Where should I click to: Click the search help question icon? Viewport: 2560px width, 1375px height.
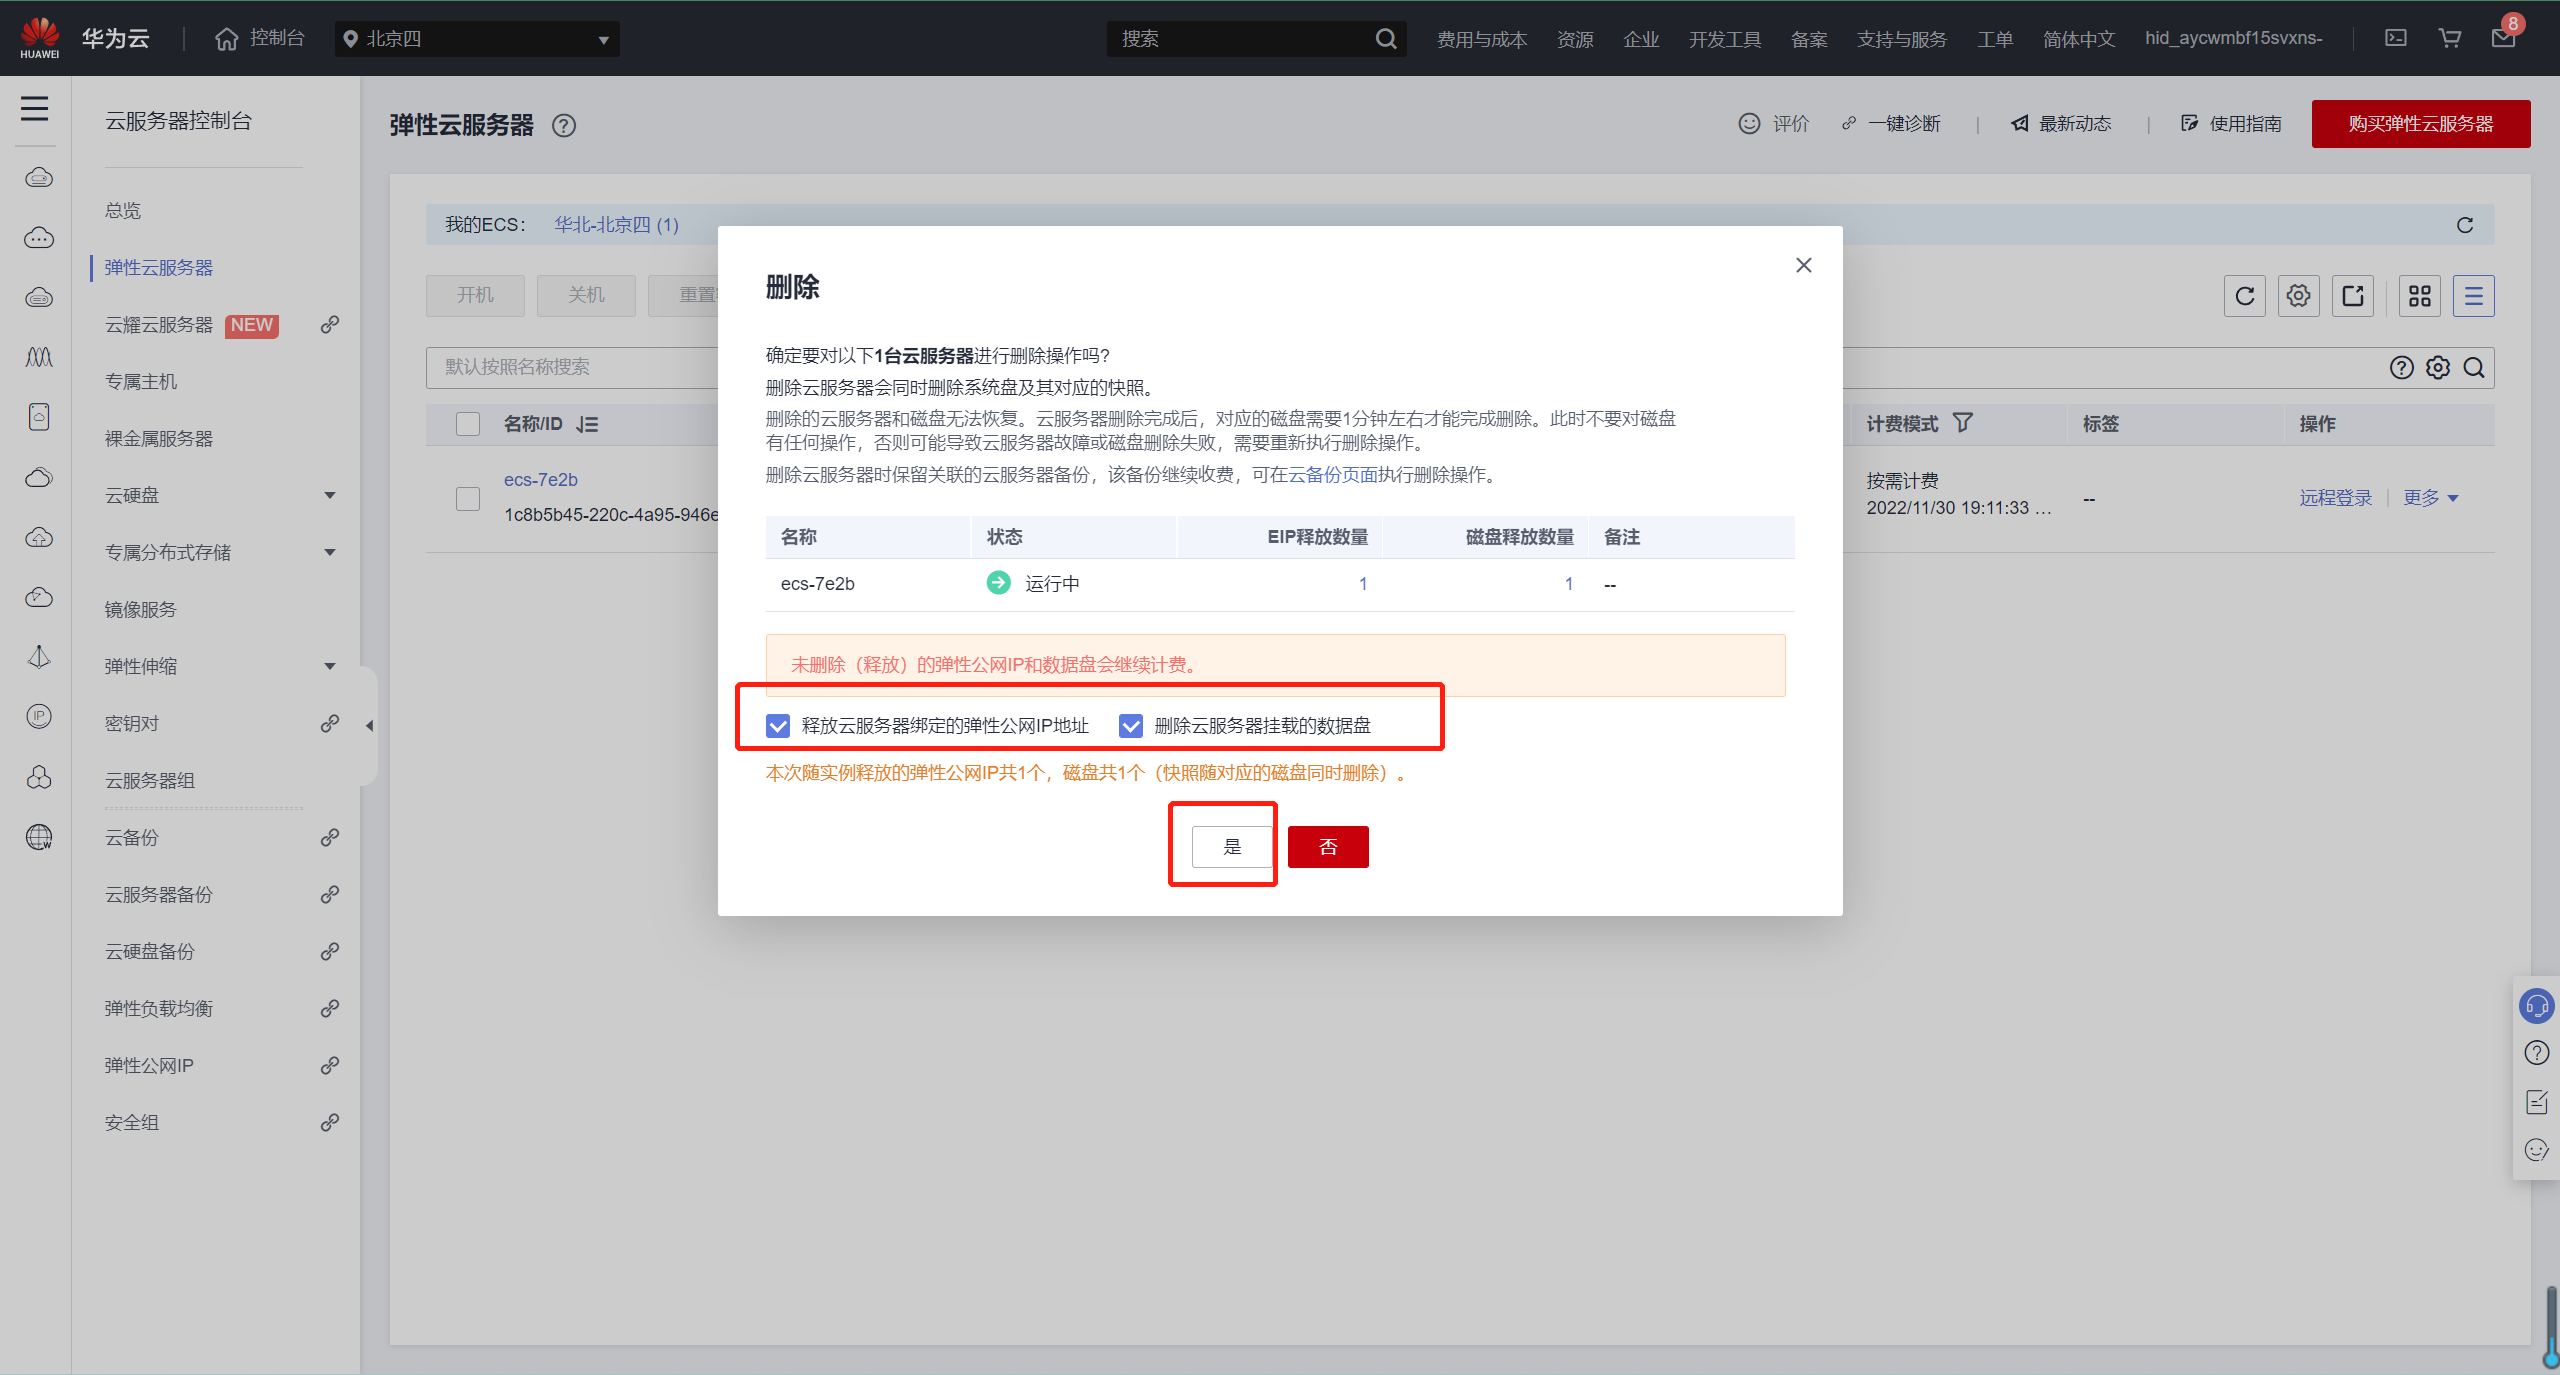coord(2402,368)
